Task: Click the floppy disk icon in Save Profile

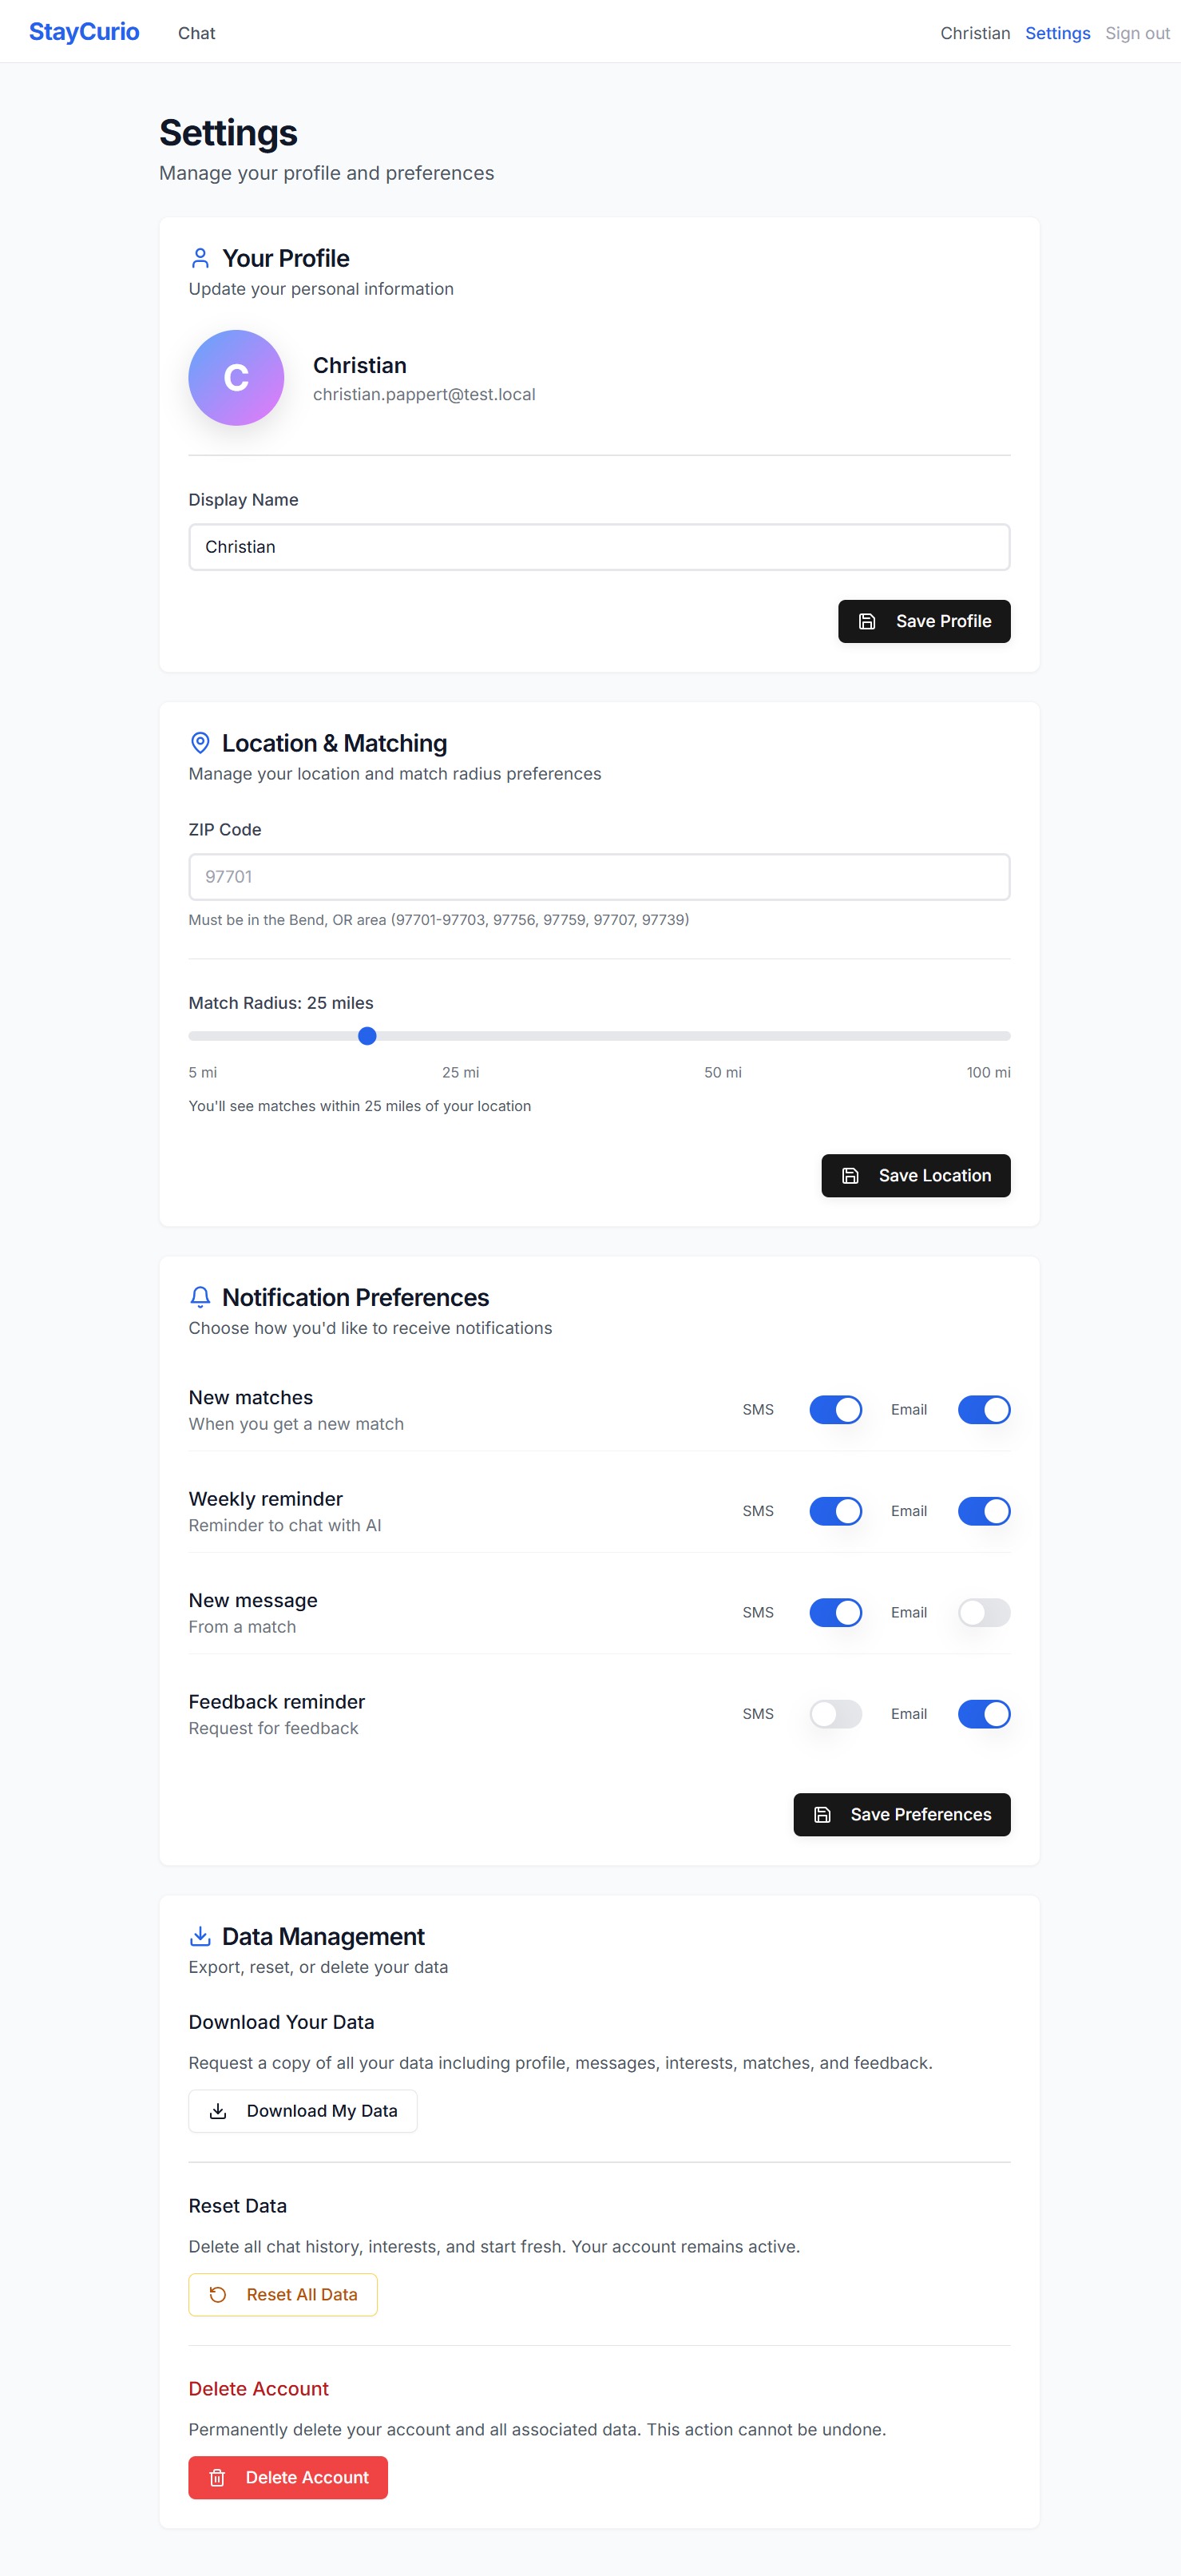Action: tap(867, 621)
